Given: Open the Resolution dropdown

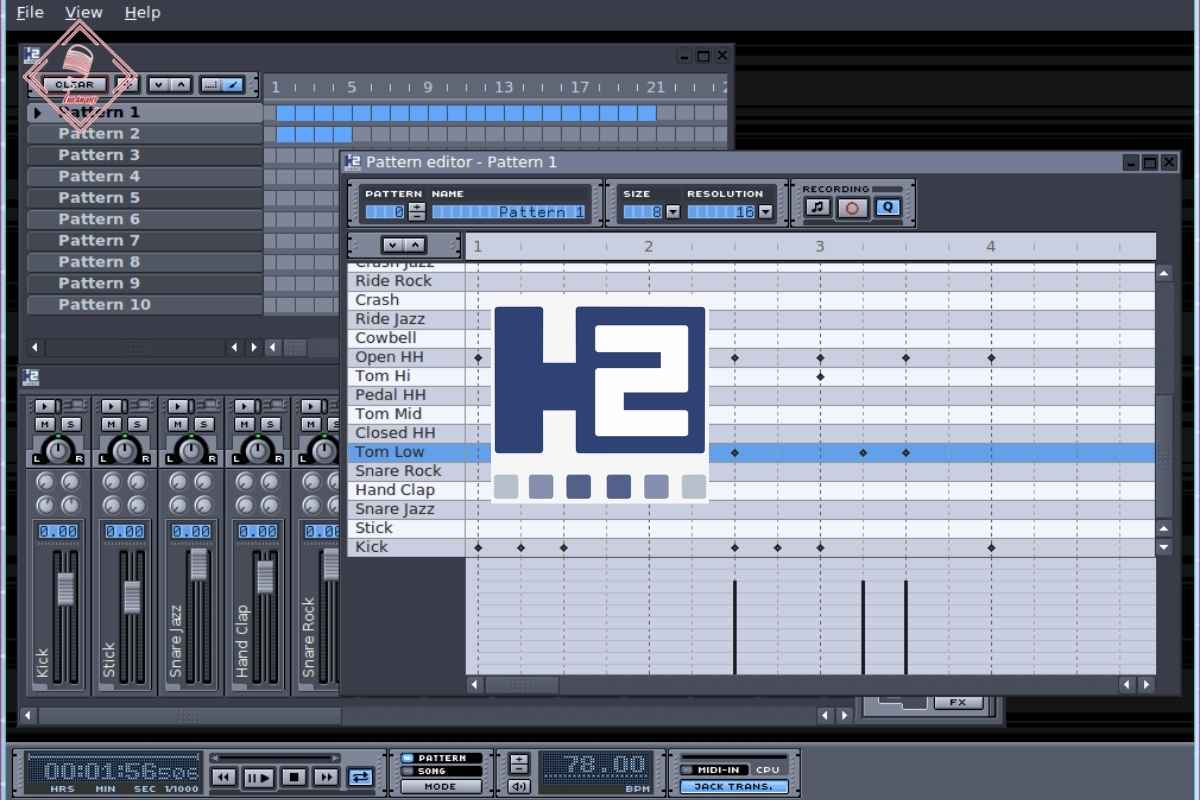Looking at the screenshot, I should tap(766, 212).
